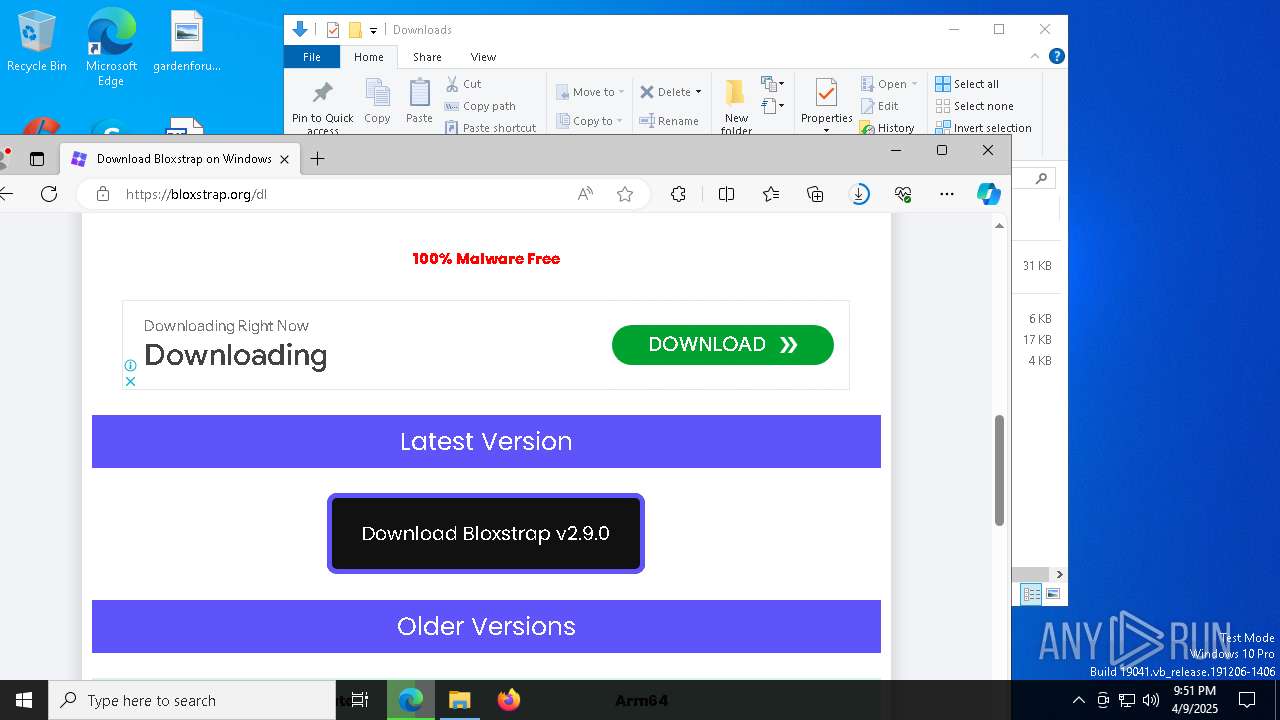The image size is (1280, 720).
Task: Click History in Explorer ribbon
Action: pos(886,128)
